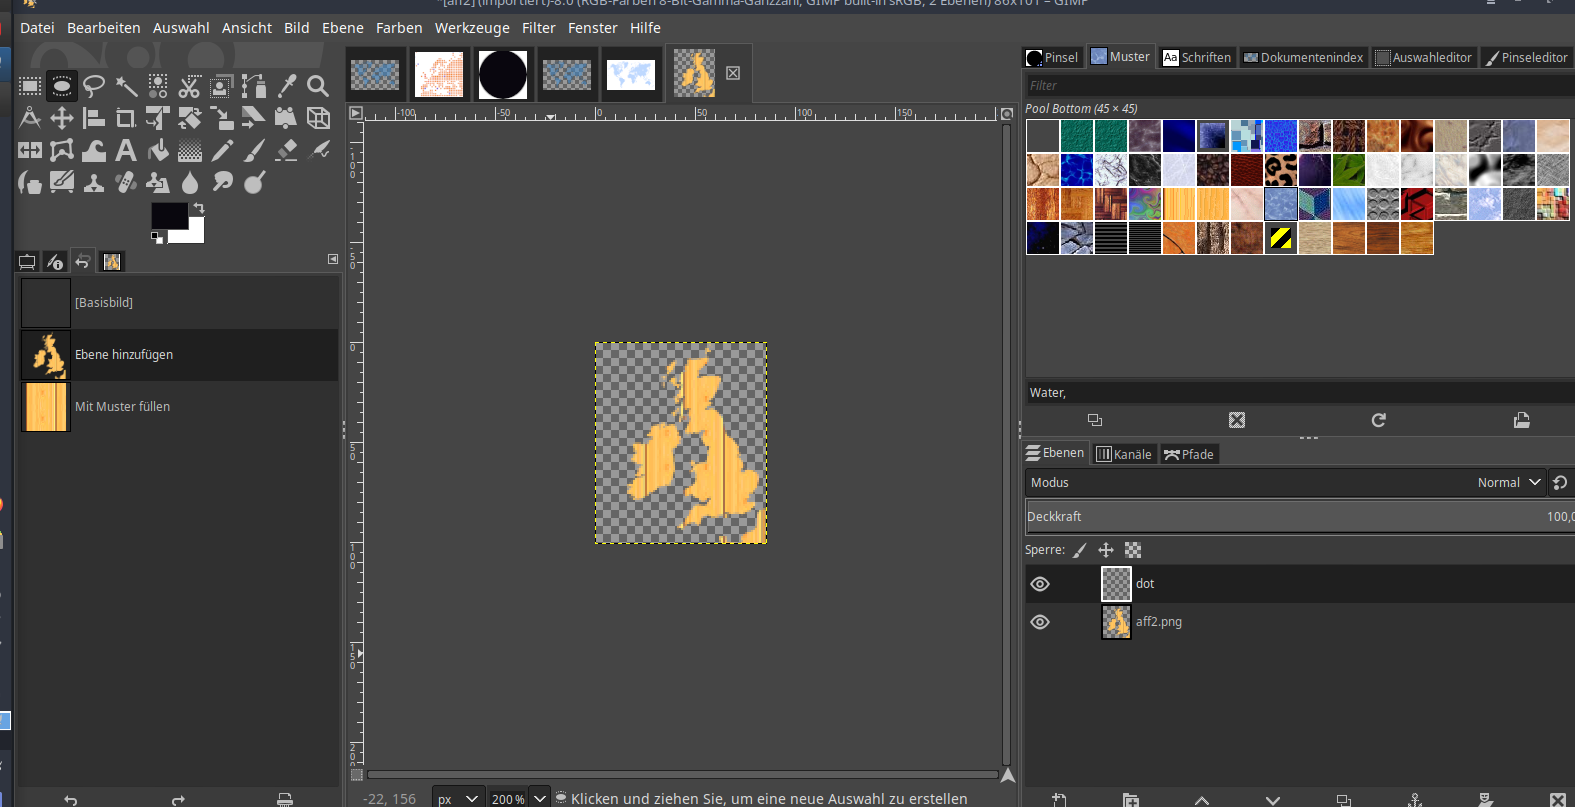Open the zoom percentage dropdown
The height and width of the screenshot is (807, 1575).
click(x=540, y=798)
